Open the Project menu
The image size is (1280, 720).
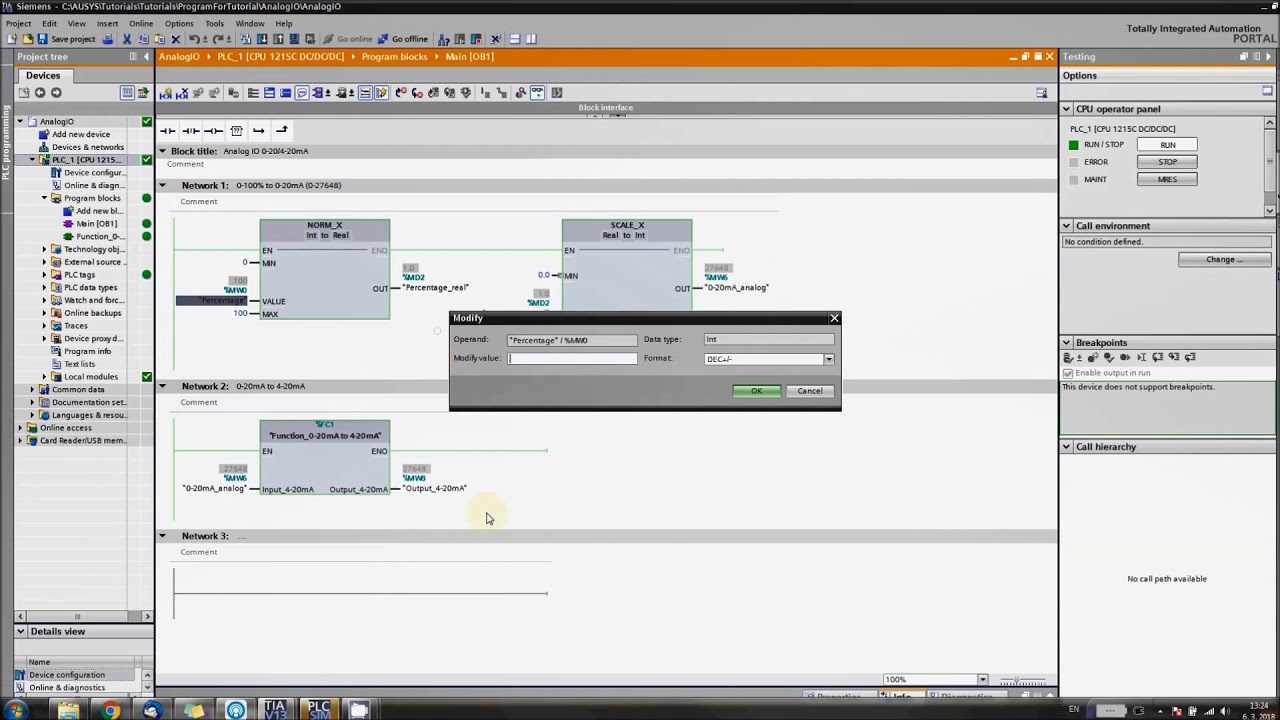coord(18,23)
